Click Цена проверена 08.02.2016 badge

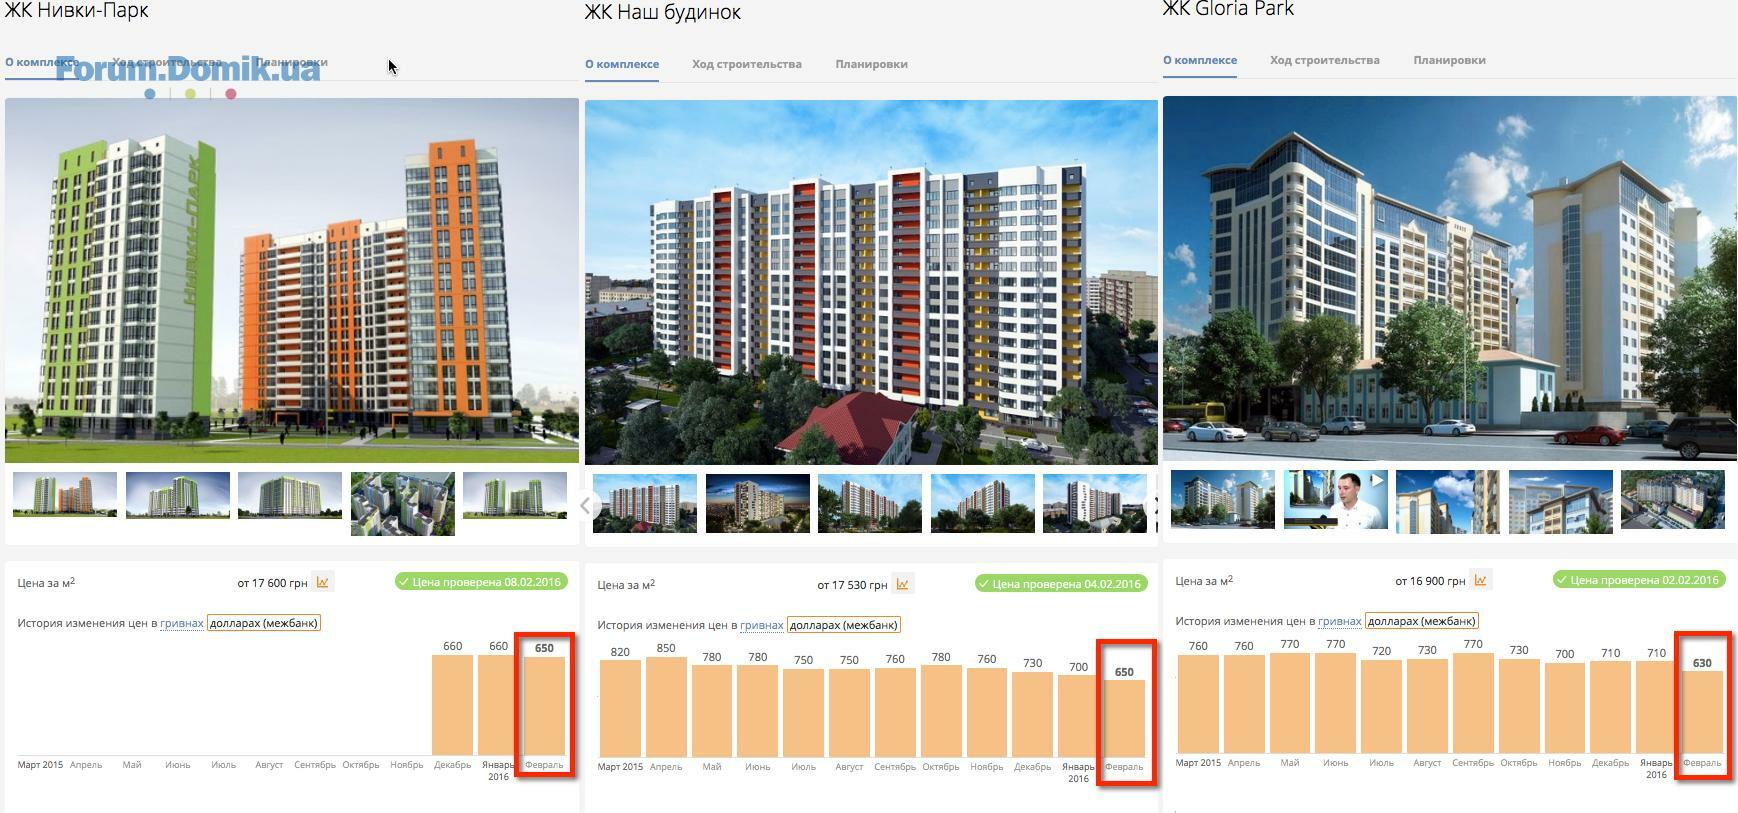point(481,581)
